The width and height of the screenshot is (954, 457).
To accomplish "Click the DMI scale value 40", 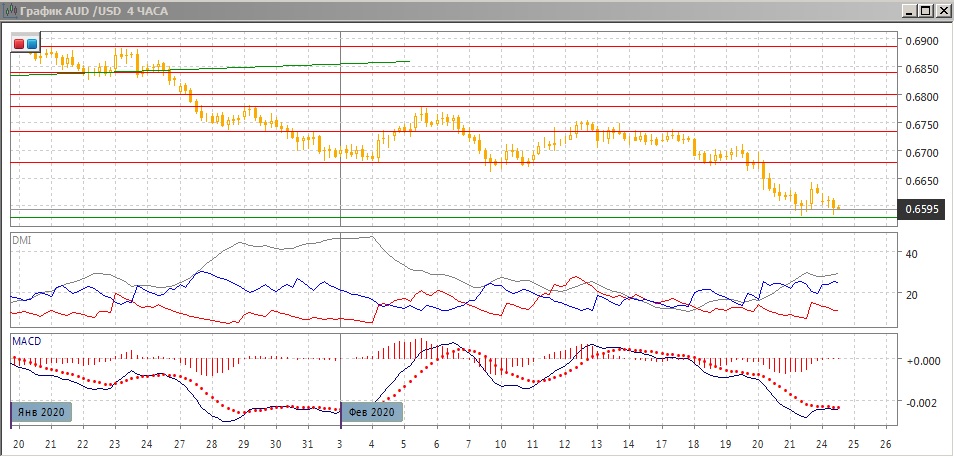I will pyautogui.click(x=911, y=254).
